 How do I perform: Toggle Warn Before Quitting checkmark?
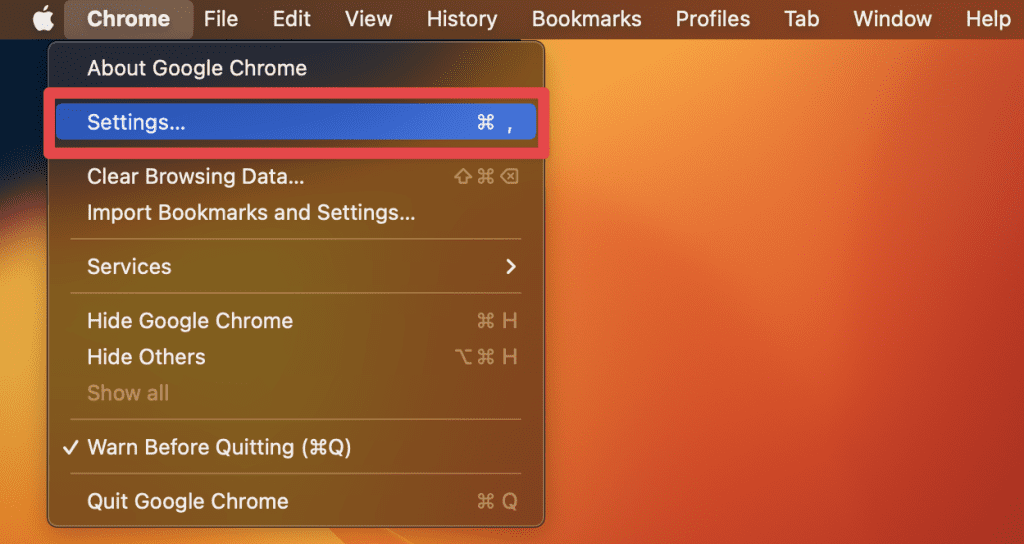pos(70,447)
